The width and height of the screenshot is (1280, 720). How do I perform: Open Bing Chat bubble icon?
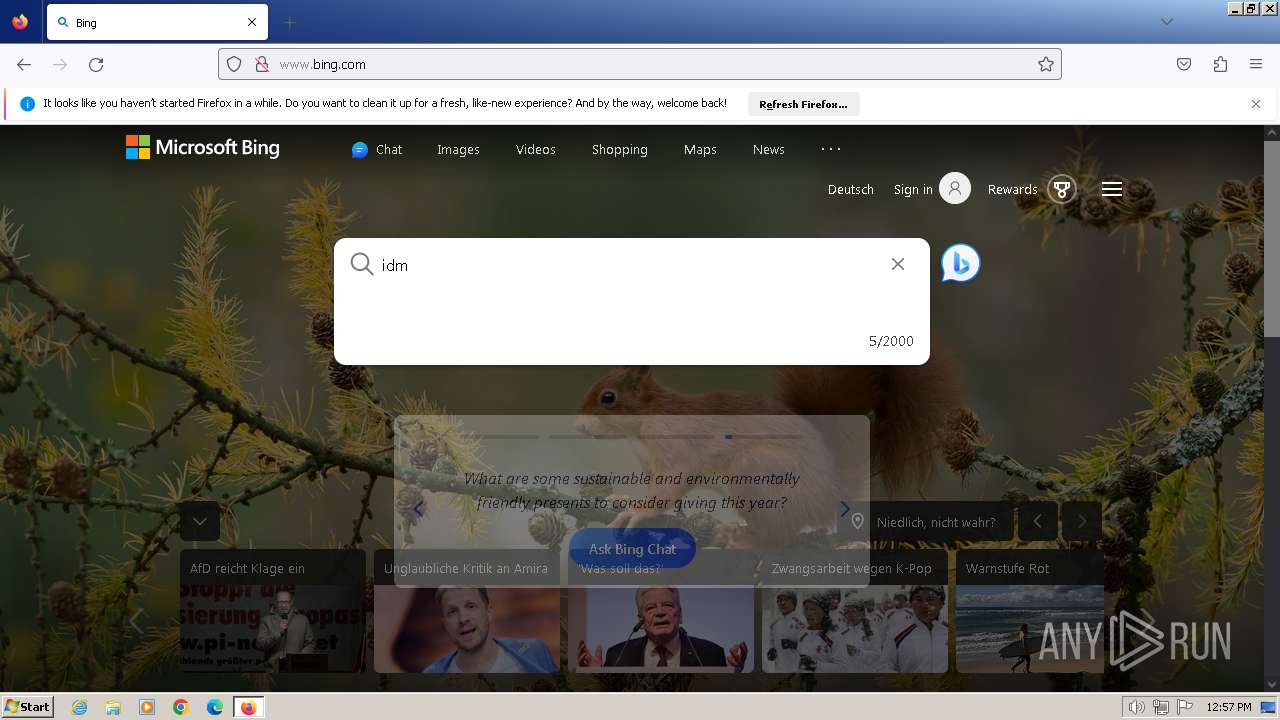(960, 263)
